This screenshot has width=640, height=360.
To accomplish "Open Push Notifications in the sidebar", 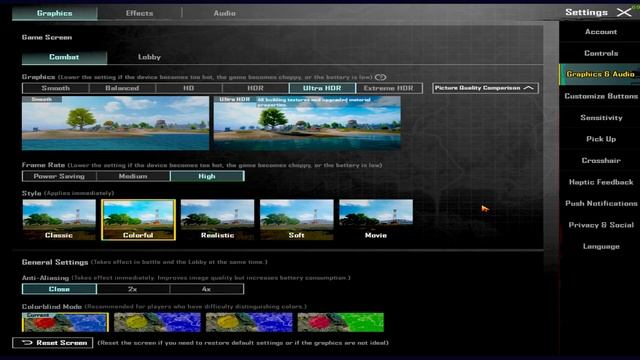I will (600, 203).
